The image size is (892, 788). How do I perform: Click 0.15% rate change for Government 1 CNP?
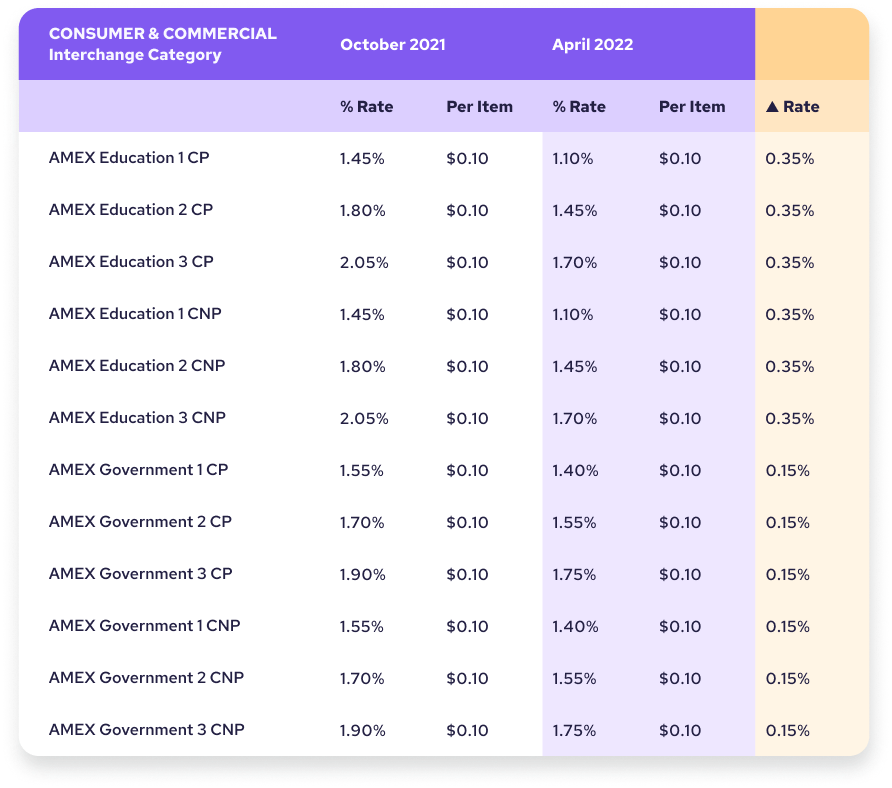(x=787, y=626)
